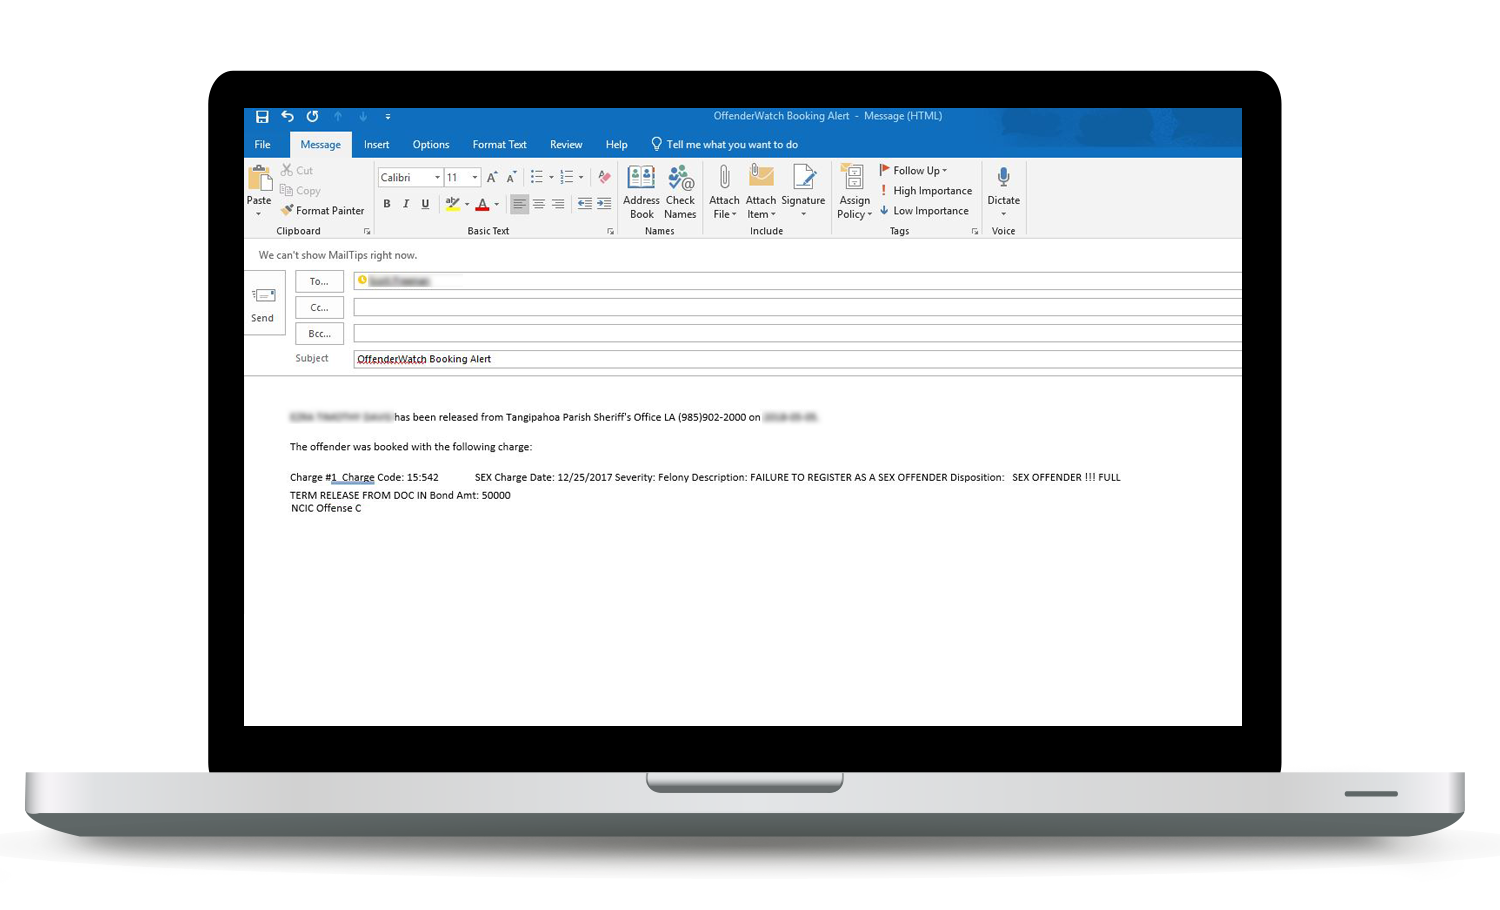The width and height of the screenshot is (1500, 910).
Task: Expand the highlight color arrow
Action: click(x=467, y=205)
